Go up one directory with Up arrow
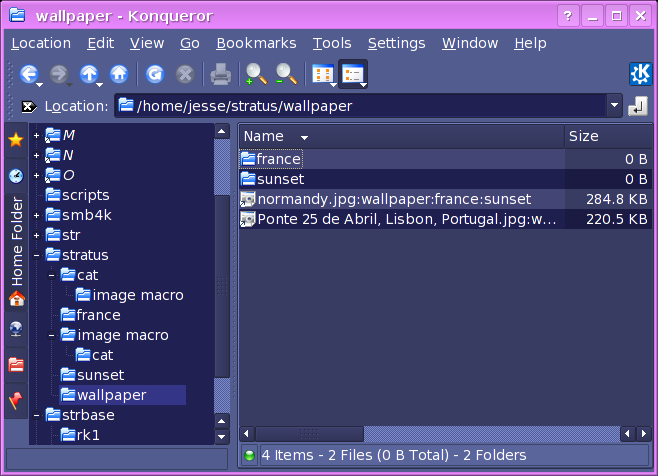 [89, 74]
